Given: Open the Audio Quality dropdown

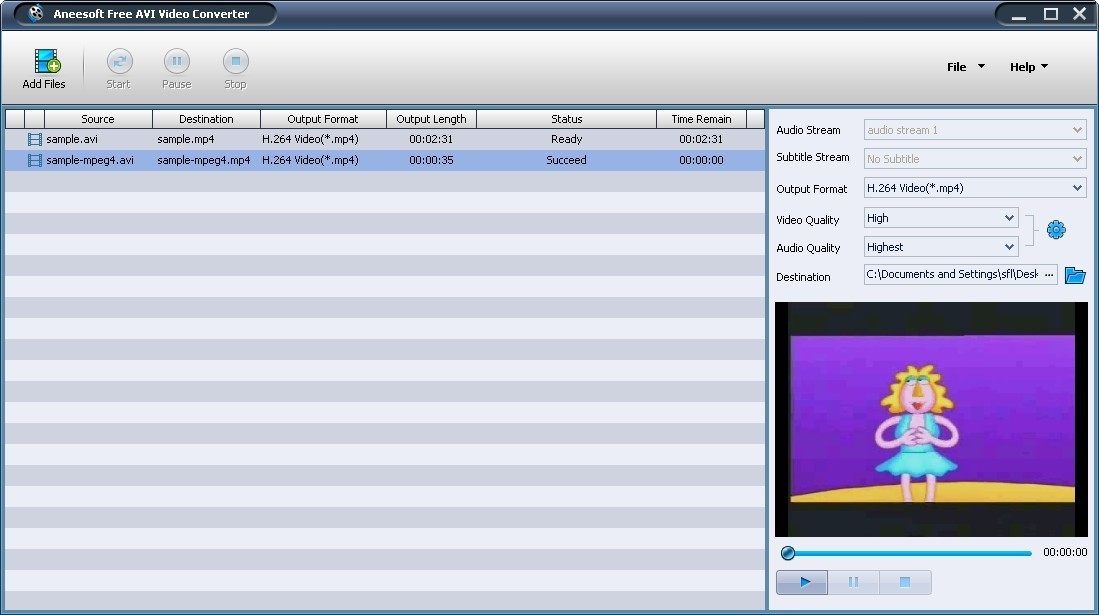Looking at the screenshot, I should 1008,246.
